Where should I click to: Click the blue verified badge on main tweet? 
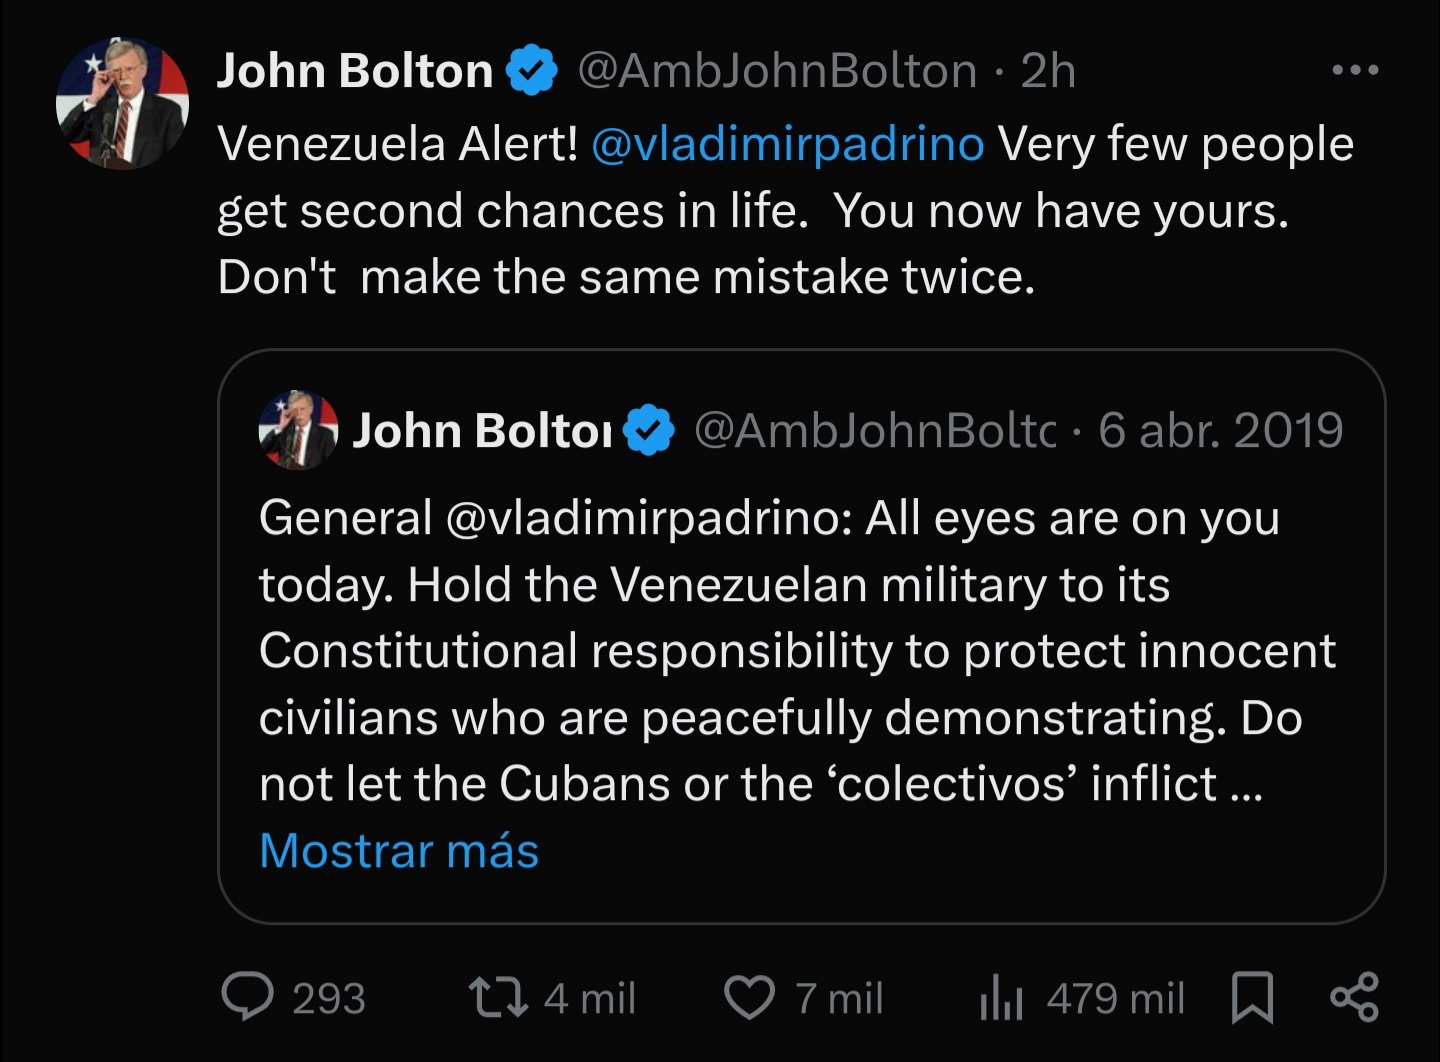[531, 70]
